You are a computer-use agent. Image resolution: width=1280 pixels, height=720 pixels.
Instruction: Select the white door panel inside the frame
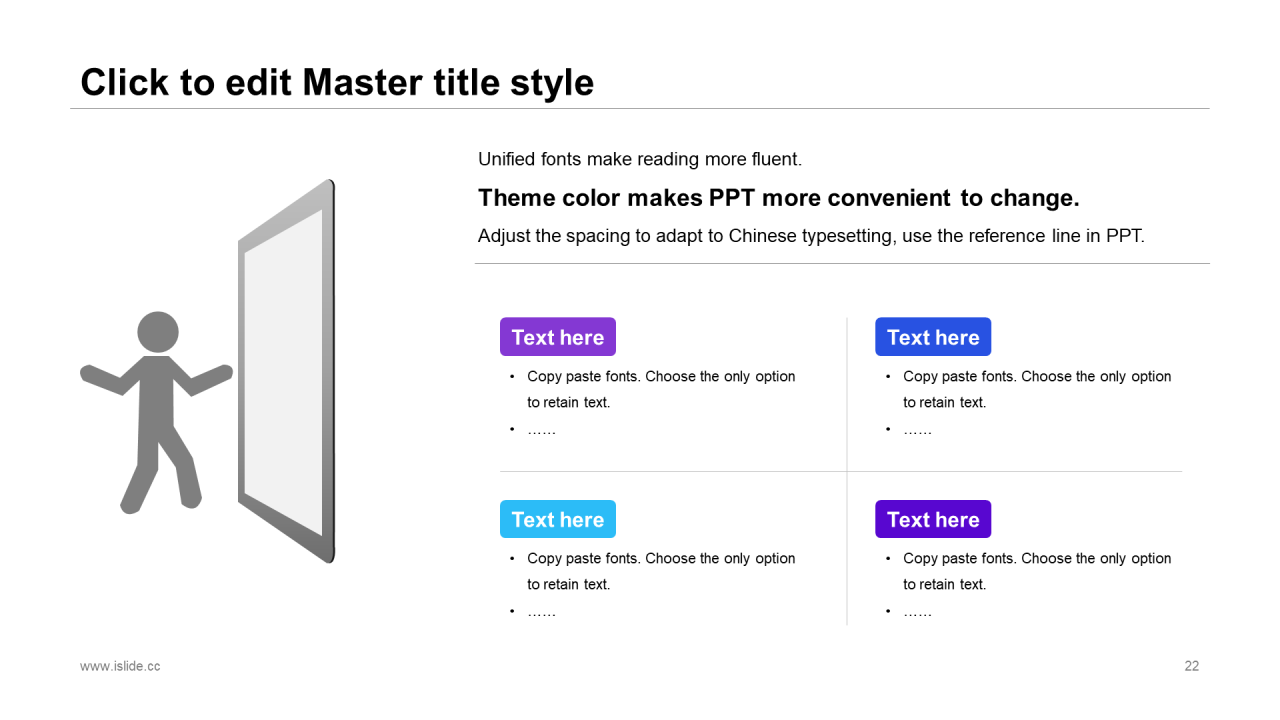point(284,372)
